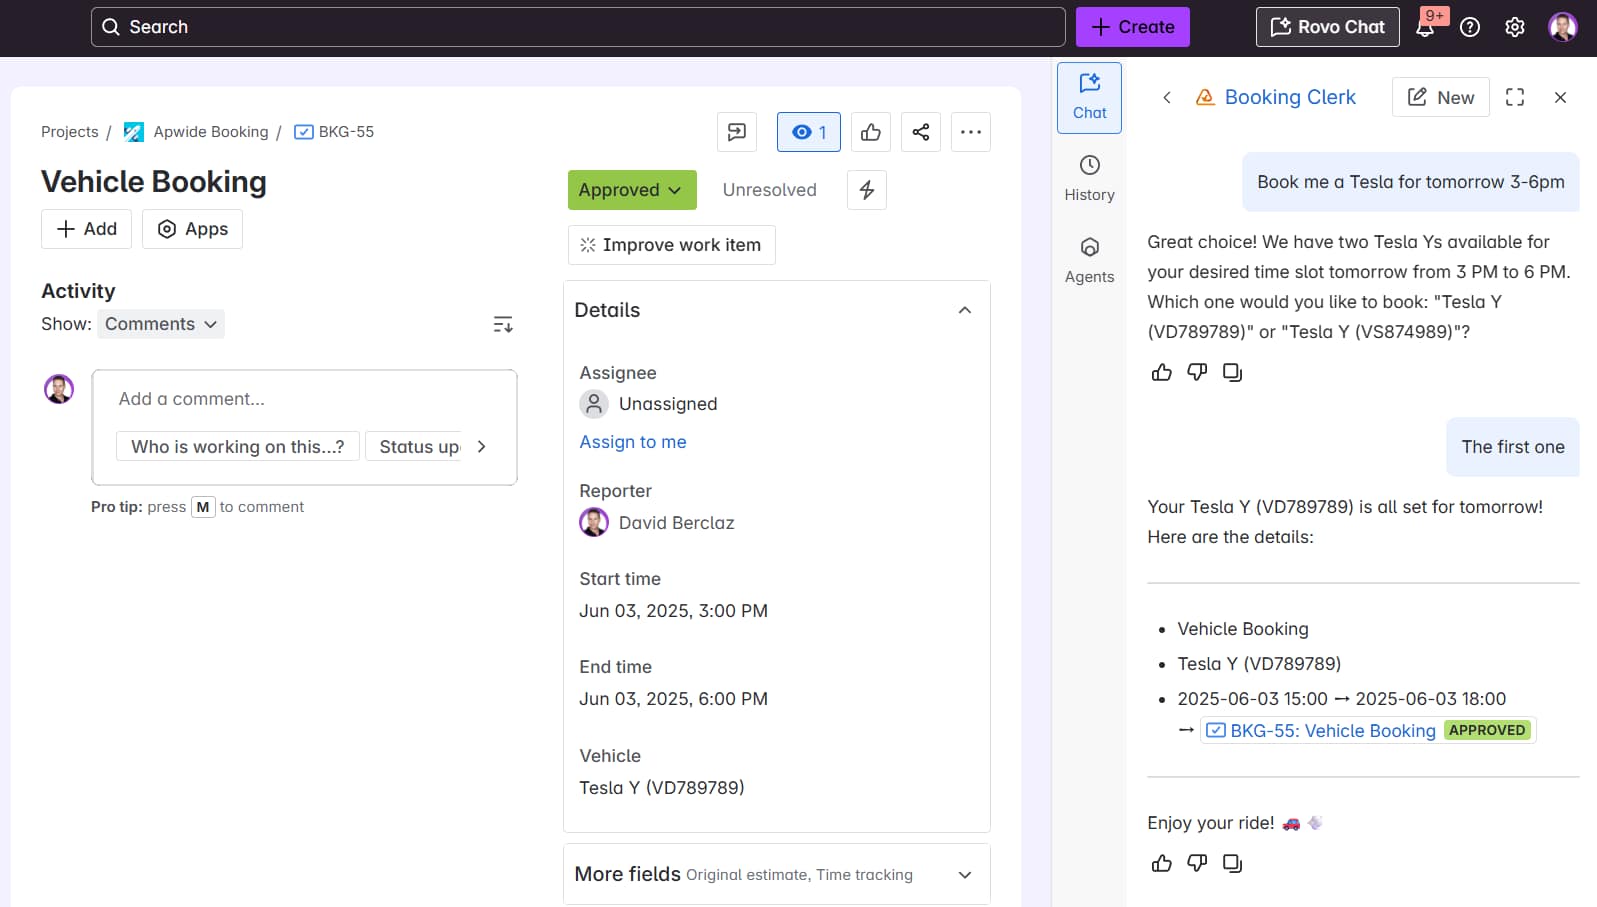Viewport: 1597px width, 907px height.
Task: Open BKG-55 Vehicle Booking link in chat
Action: [1332, 731]
